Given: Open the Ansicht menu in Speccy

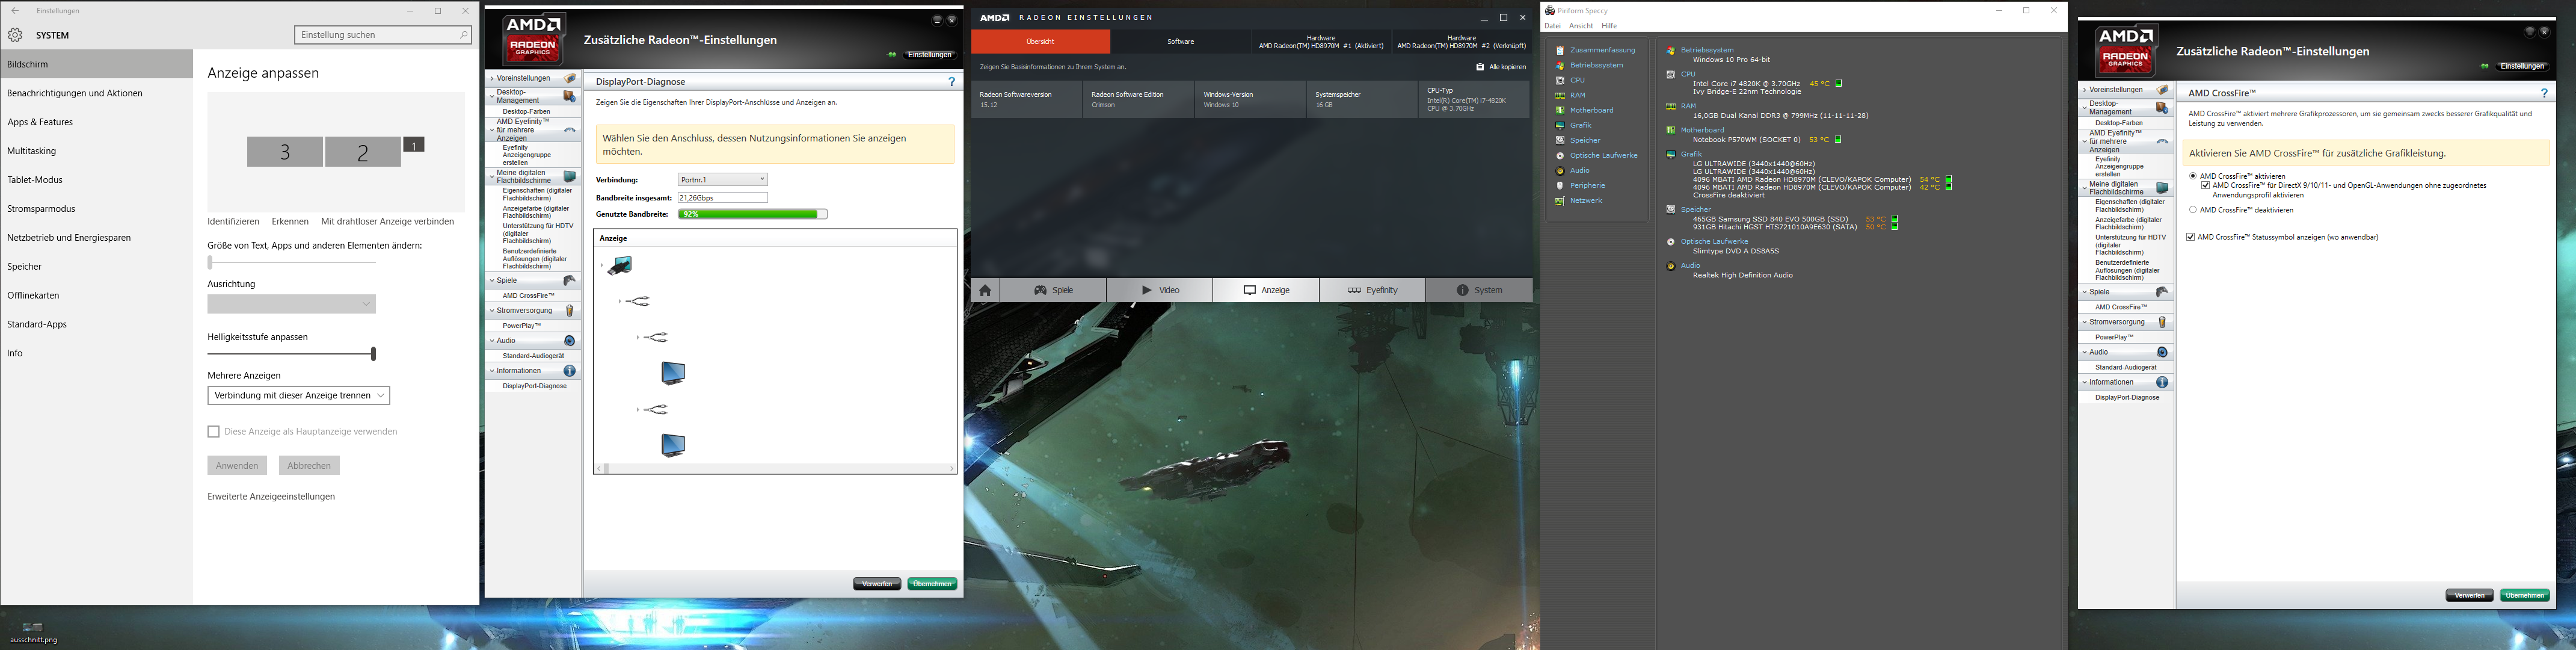Looking at the screenshot, I should (x=1581, y=26).
